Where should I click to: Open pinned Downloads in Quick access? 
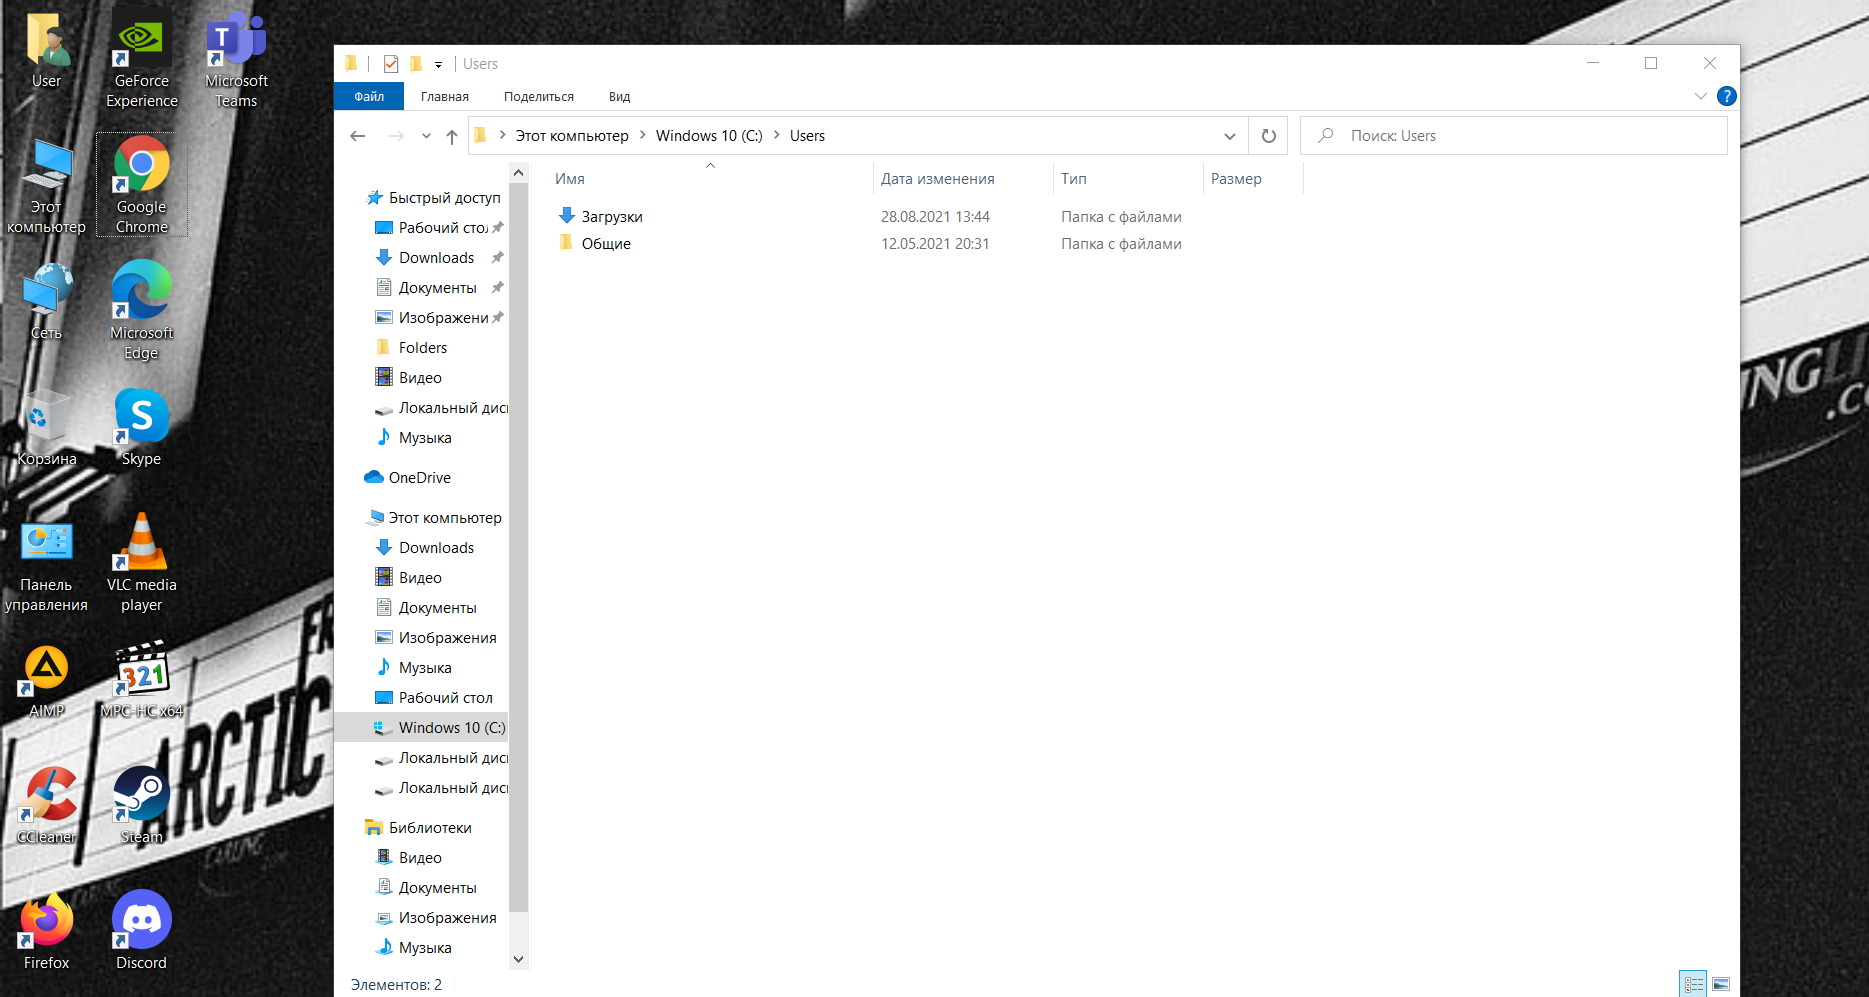coord(436,258)
